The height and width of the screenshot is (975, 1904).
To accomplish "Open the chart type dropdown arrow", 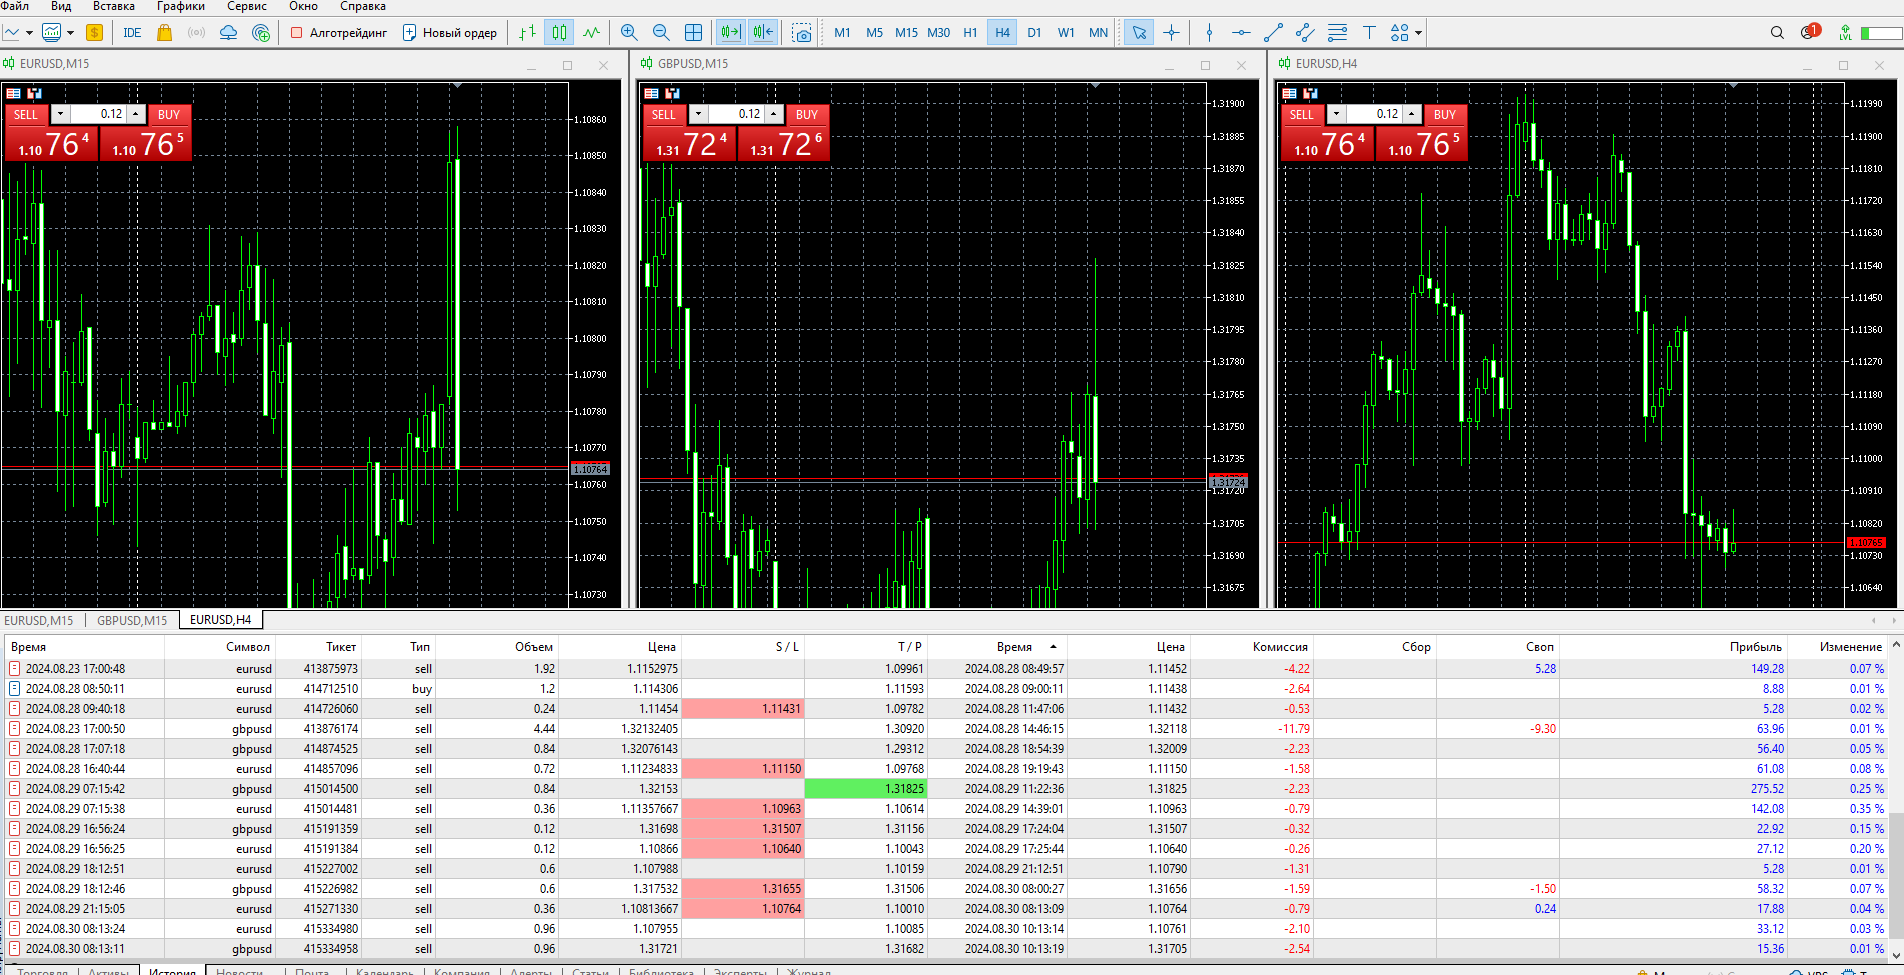I will point(29,33).
